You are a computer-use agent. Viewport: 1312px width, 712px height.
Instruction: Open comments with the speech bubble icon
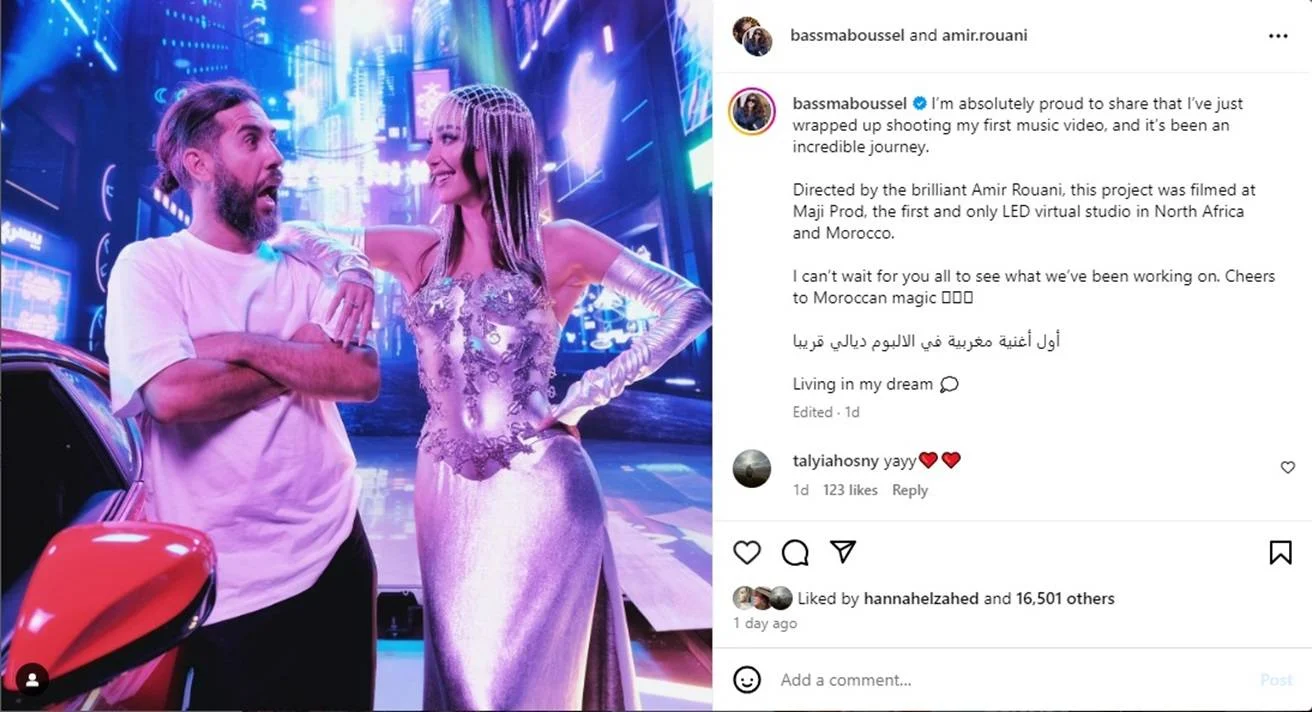coord(795,552)
